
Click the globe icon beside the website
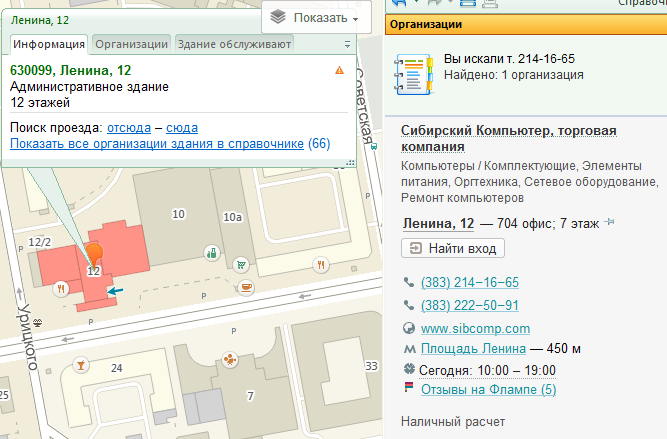click(409, 328)
